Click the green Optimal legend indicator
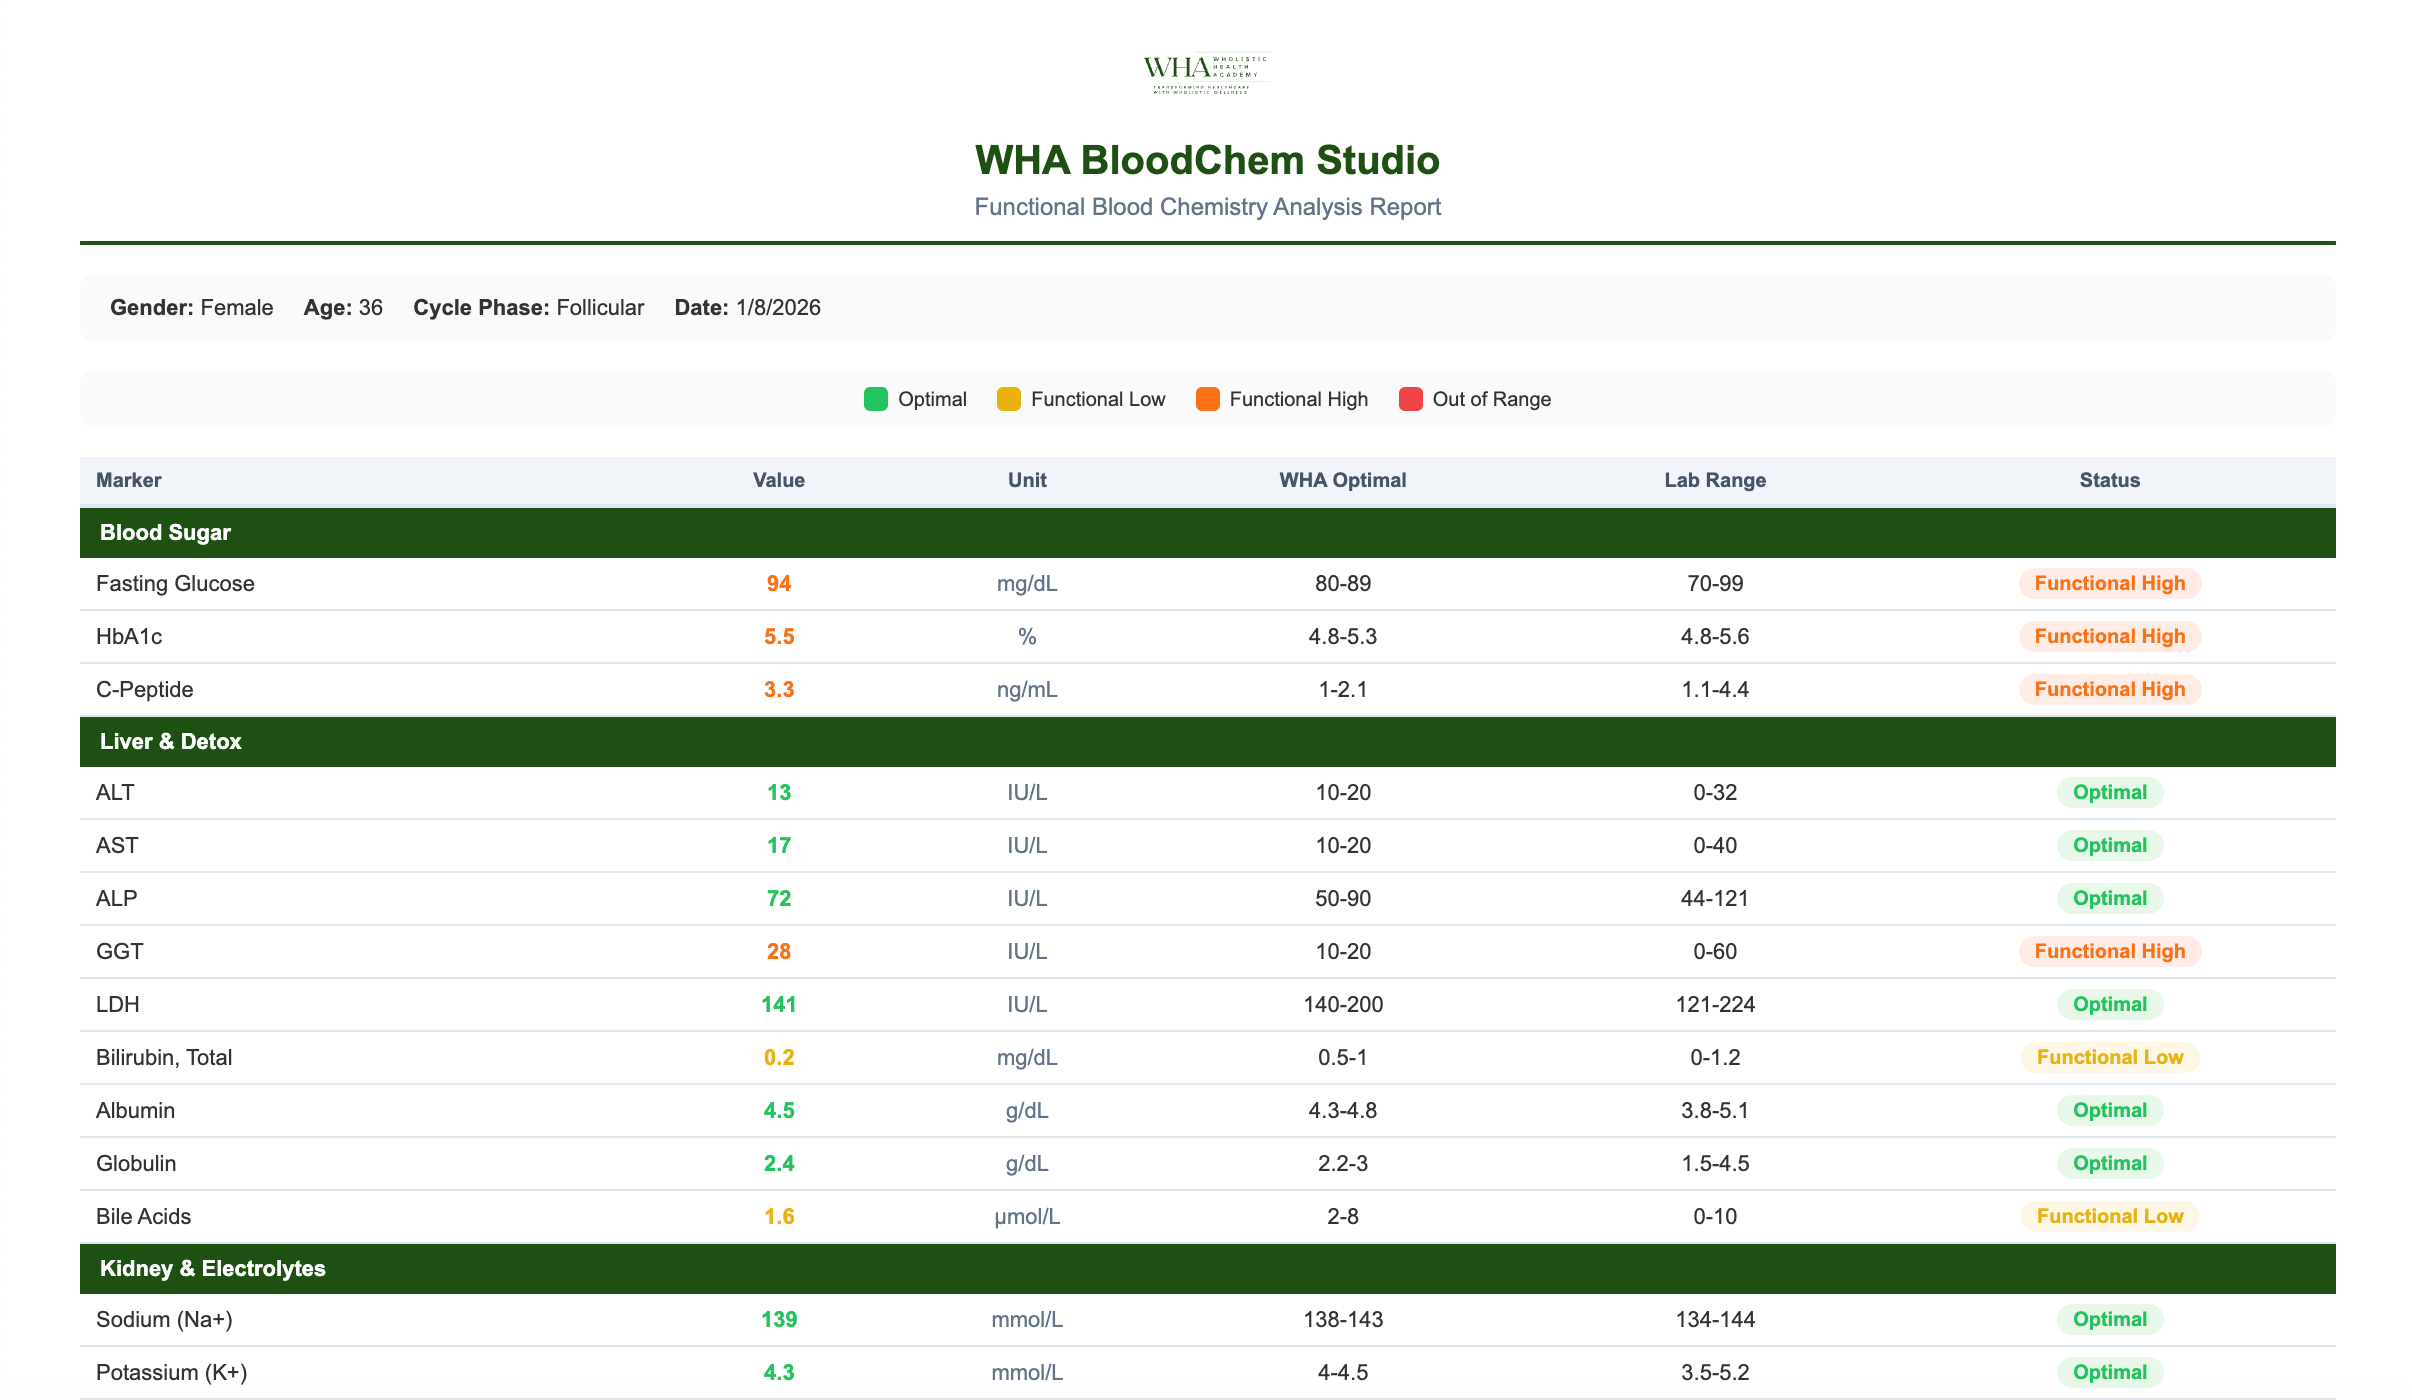This screenshot has width=2412, height=1400. click(876, 398)
